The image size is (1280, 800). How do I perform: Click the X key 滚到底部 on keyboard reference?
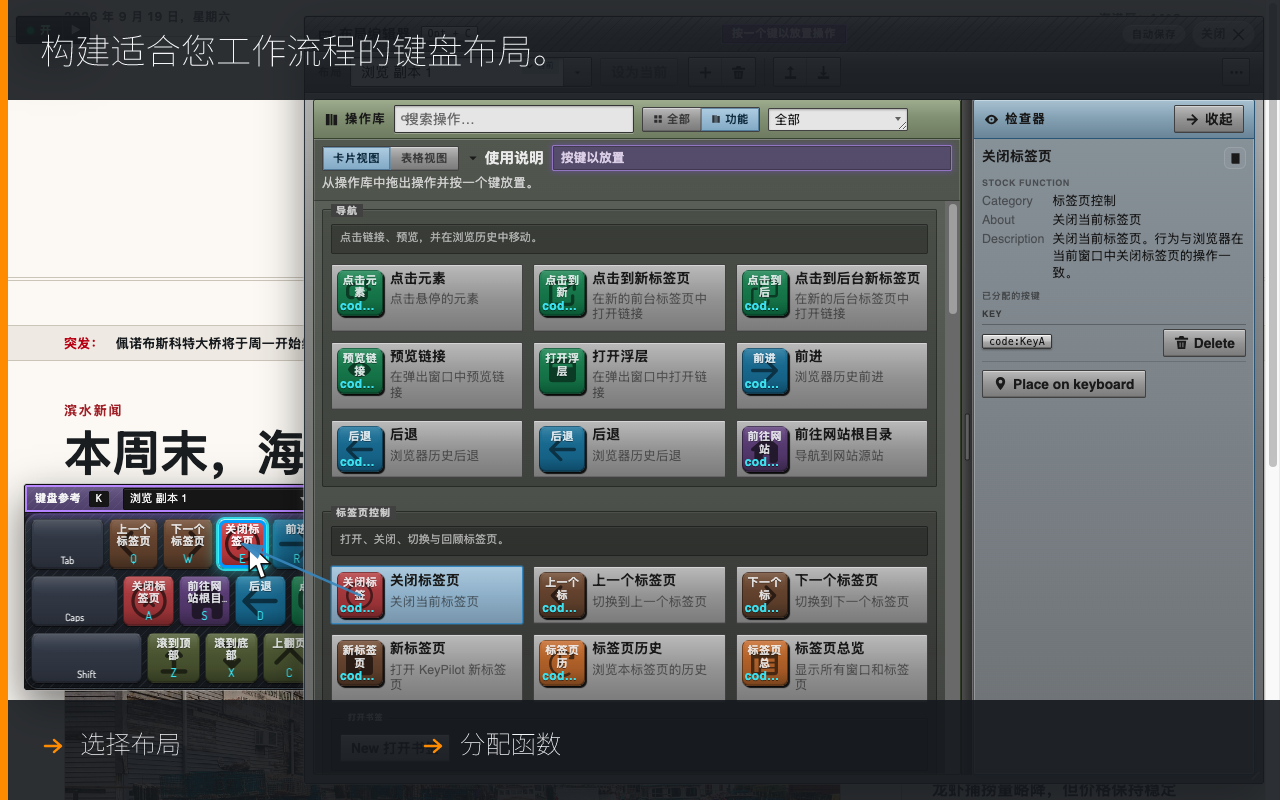(230, 658)
